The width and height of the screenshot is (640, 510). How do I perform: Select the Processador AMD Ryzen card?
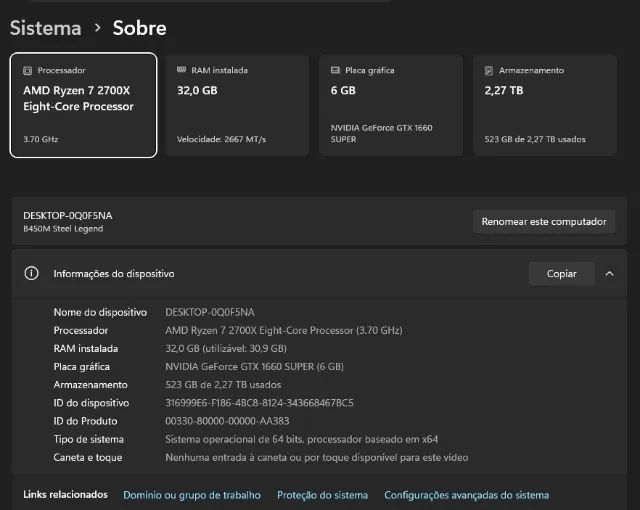point(83,105)
